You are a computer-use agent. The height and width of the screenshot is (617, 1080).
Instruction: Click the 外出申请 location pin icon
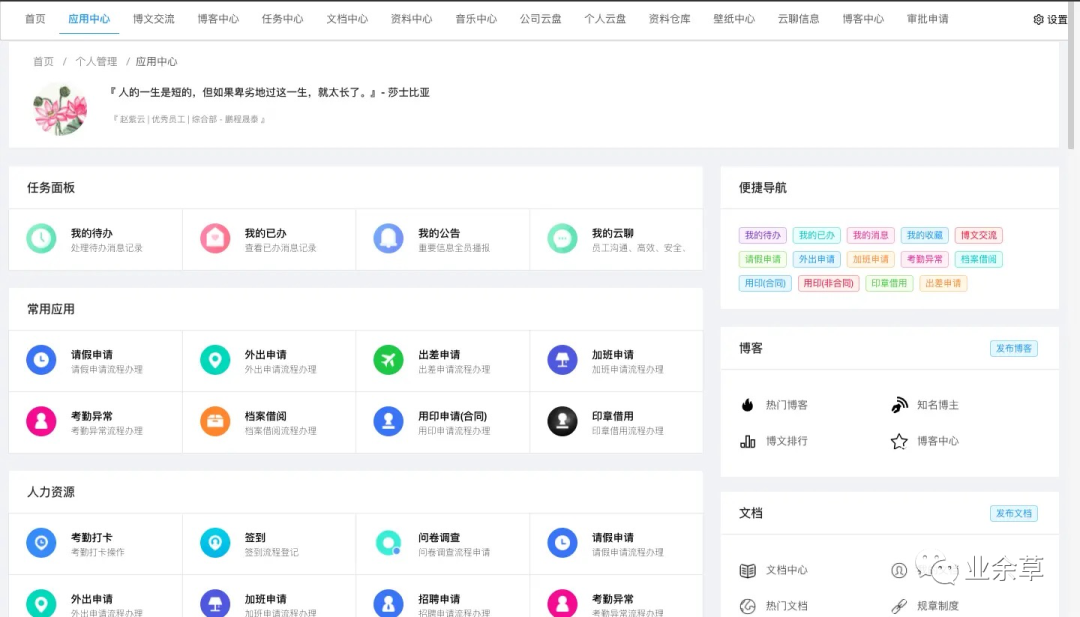[215, 361]
